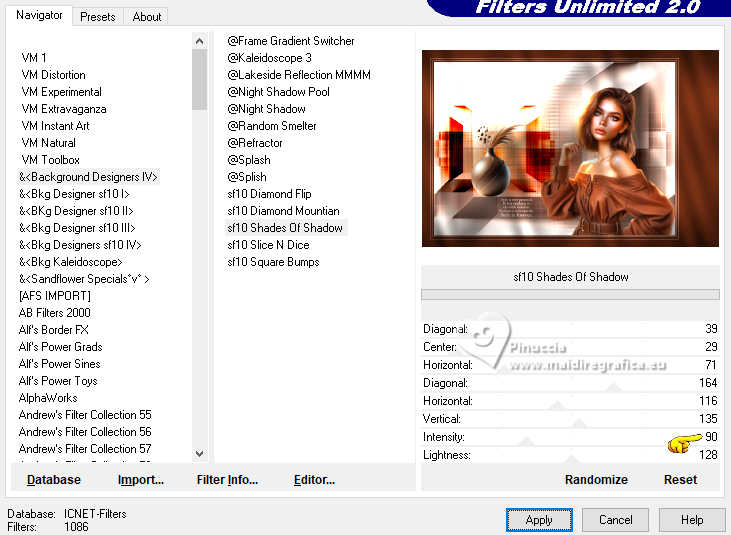This screenshot has width=731, height=535.
Task: Choose sf10 Diamond Flip filter
Action: tap(269, 194)
